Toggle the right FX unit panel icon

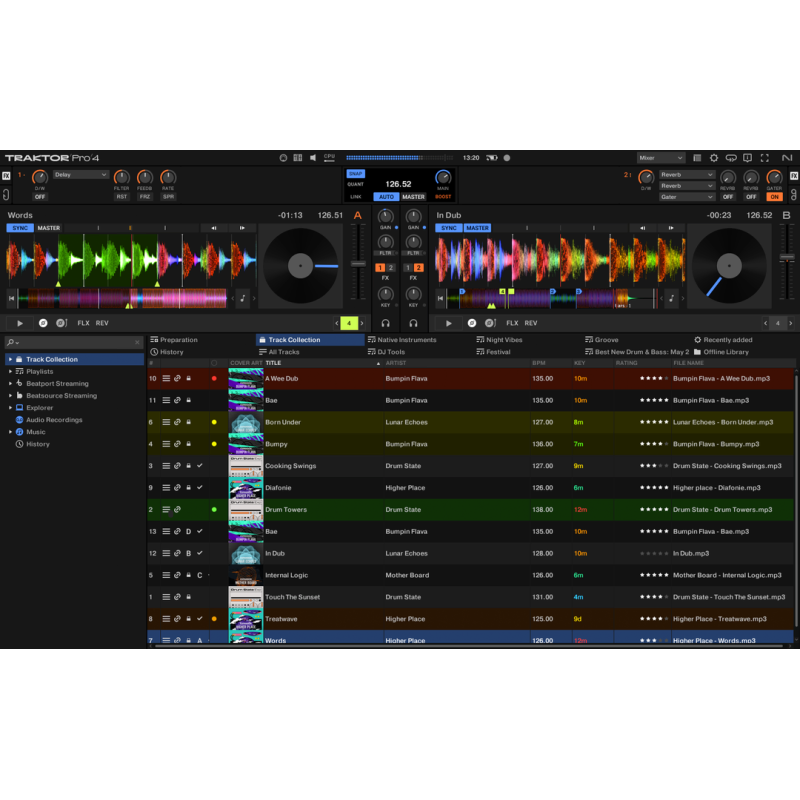pos(794,176)
